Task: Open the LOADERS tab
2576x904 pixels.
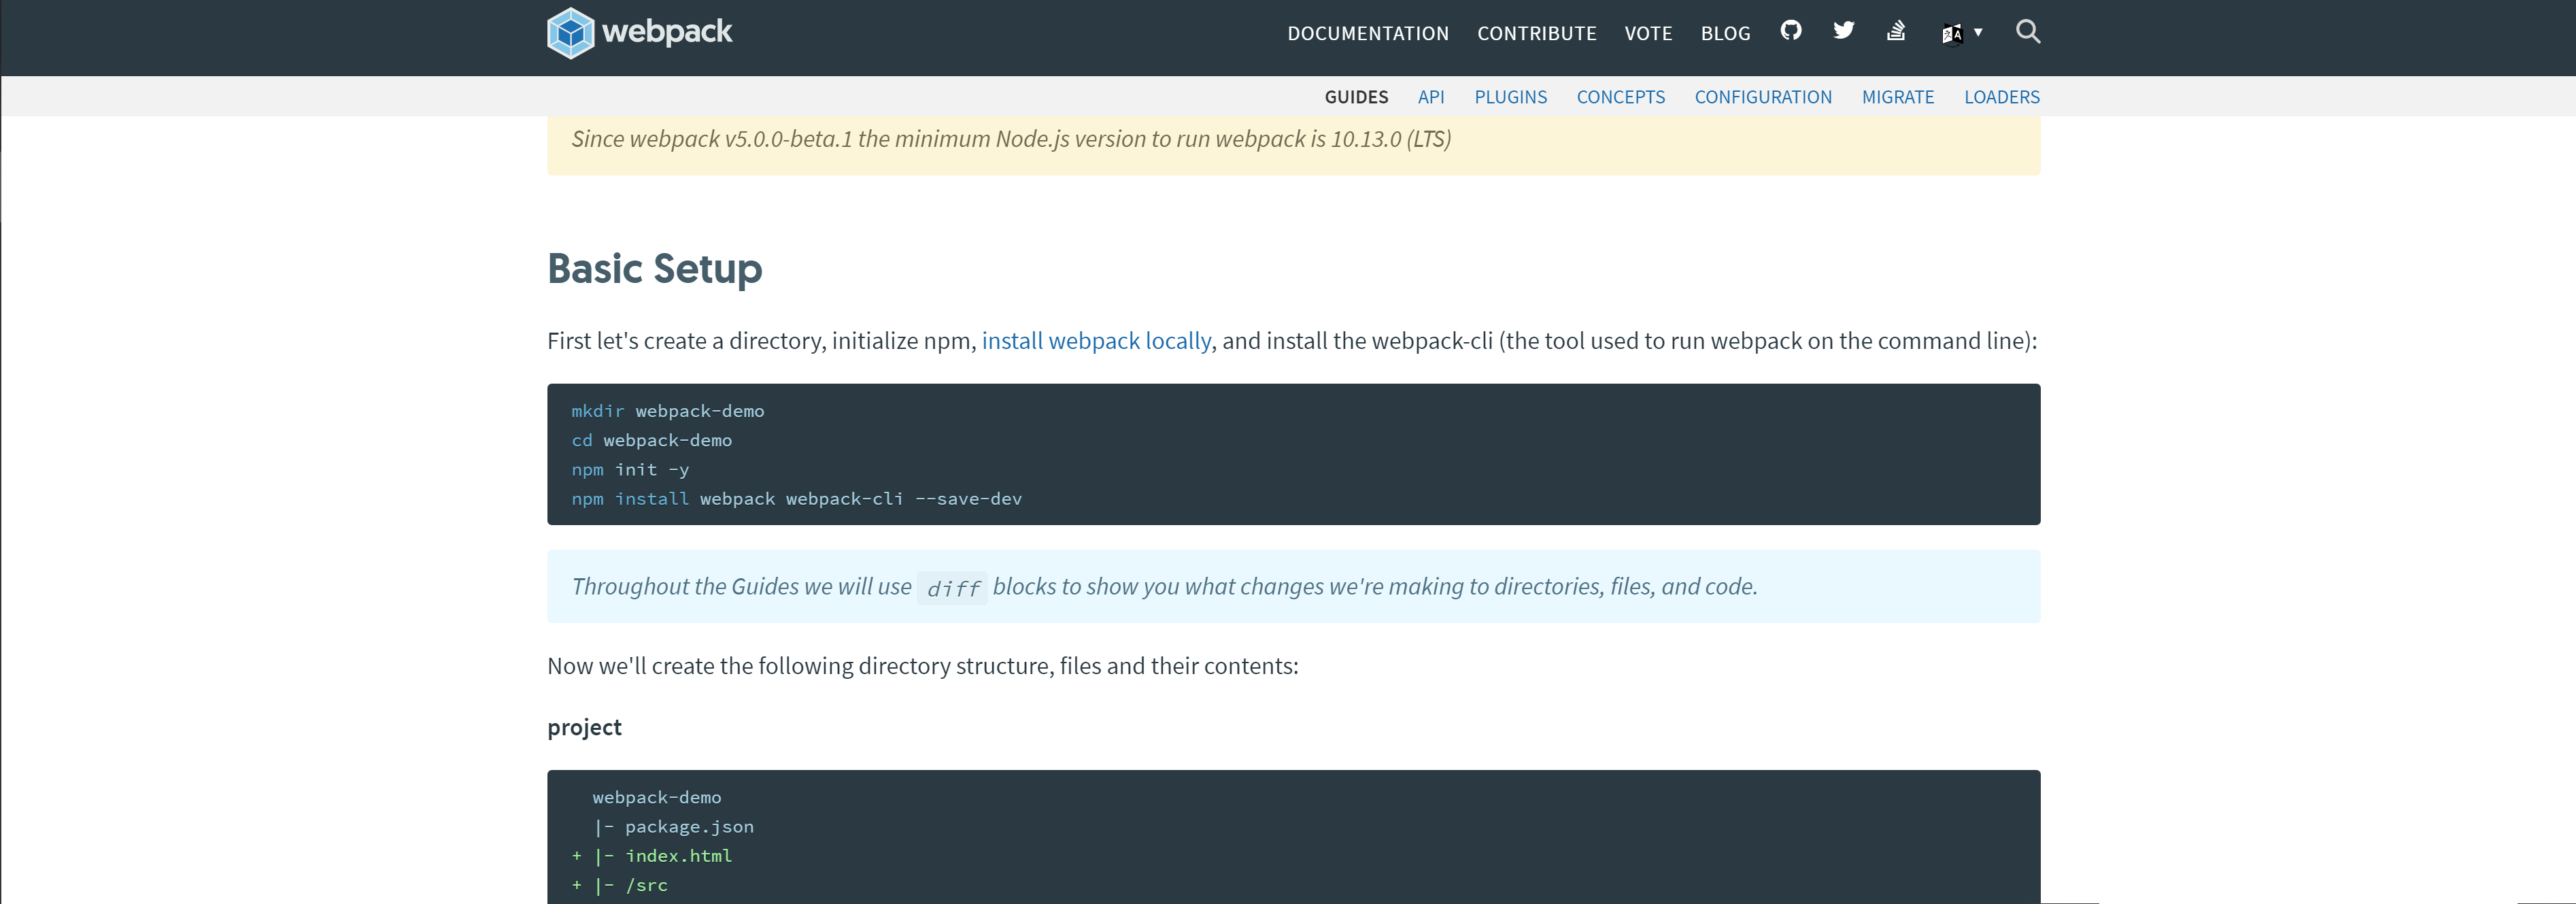Action: pyautogui.click(x=2001, y=96)
